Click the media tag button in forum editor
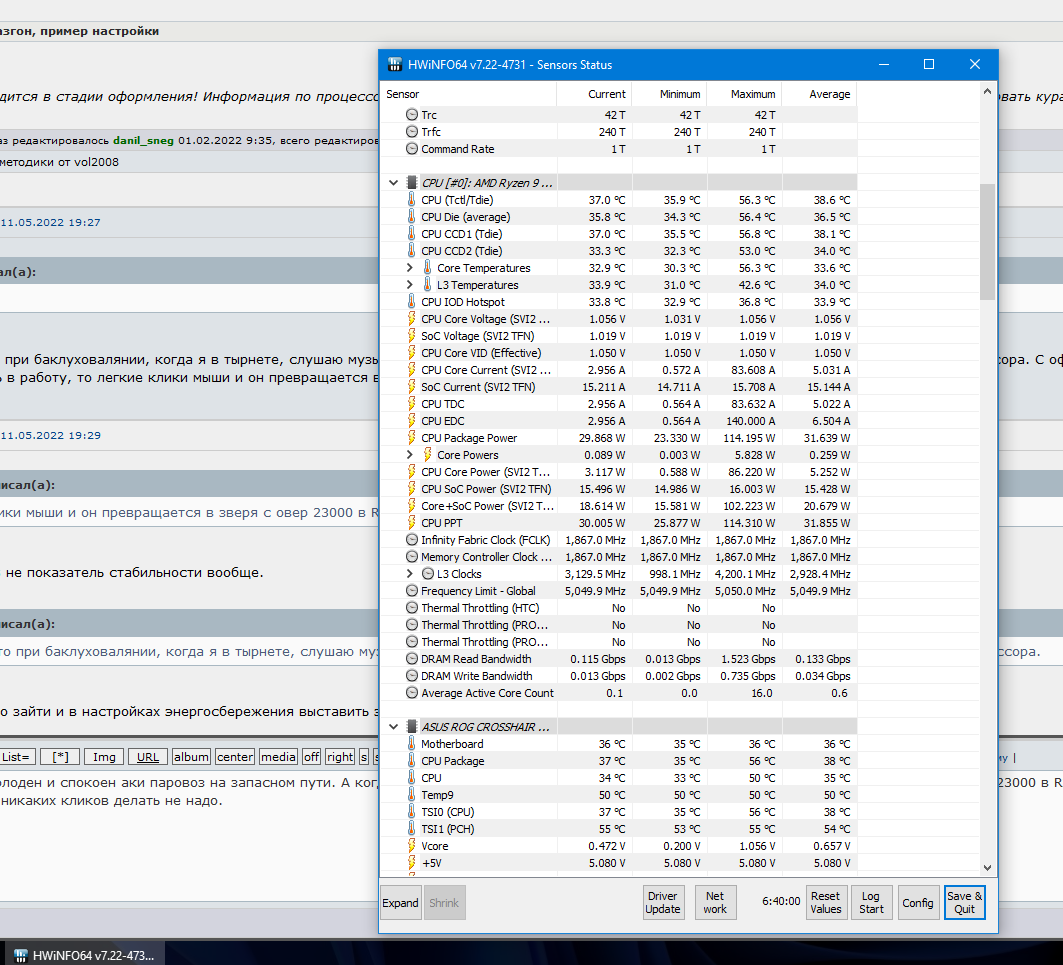Viewport: 1063px width, 965px height. coord(278,757)
